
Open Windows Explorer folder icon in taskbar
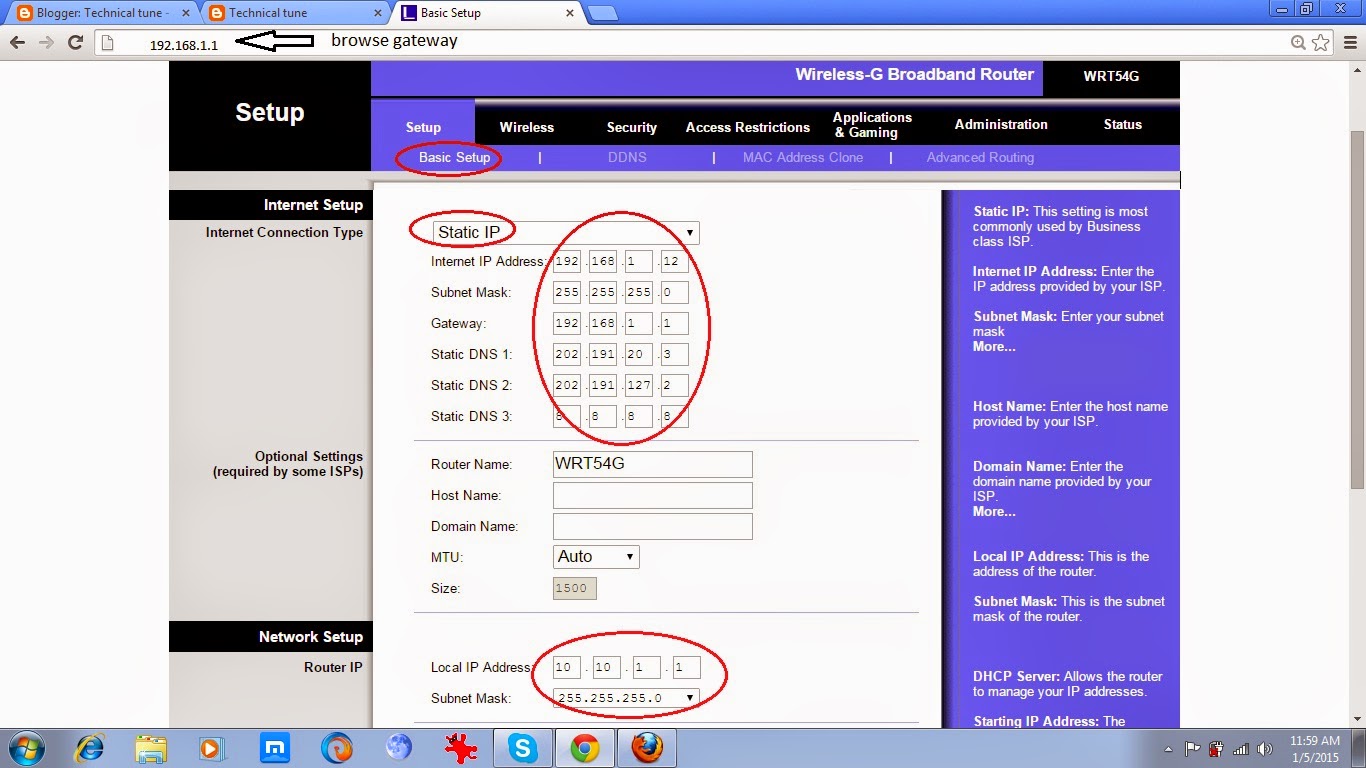coord(151,748)
